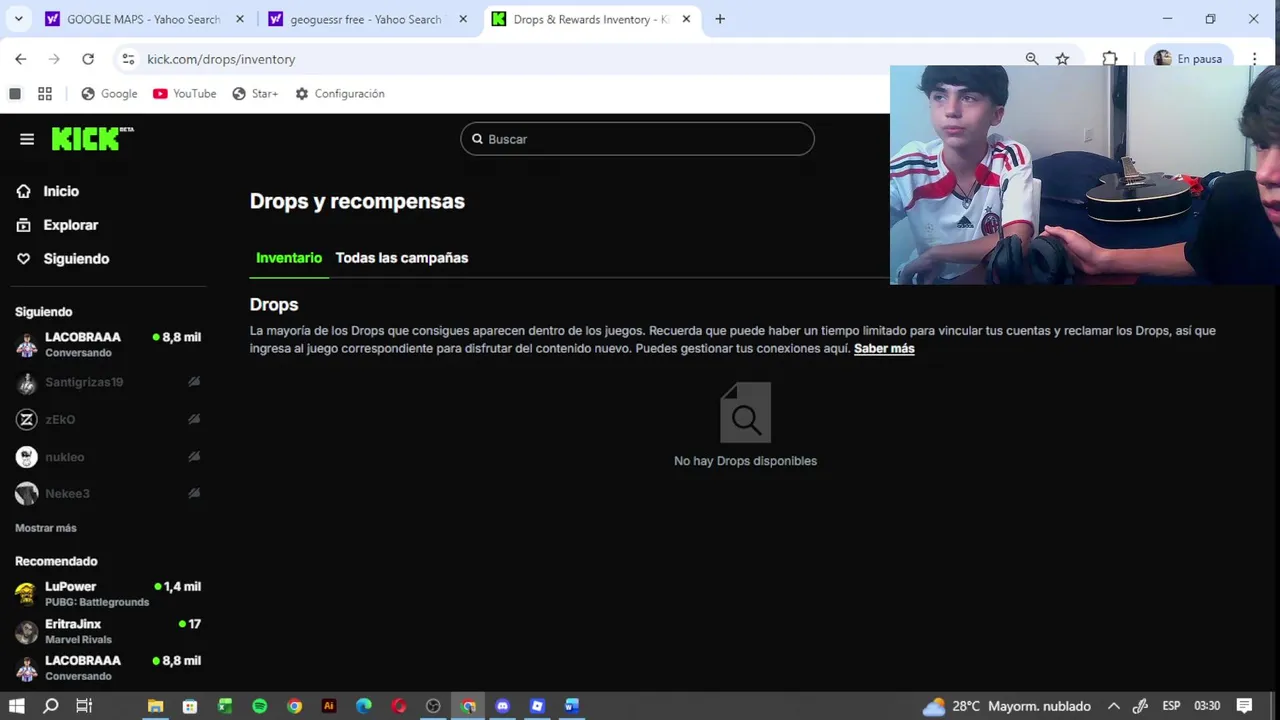The image size is (1280, 720).
Task: Follow the Saber más link
Action: coord(884,348)
